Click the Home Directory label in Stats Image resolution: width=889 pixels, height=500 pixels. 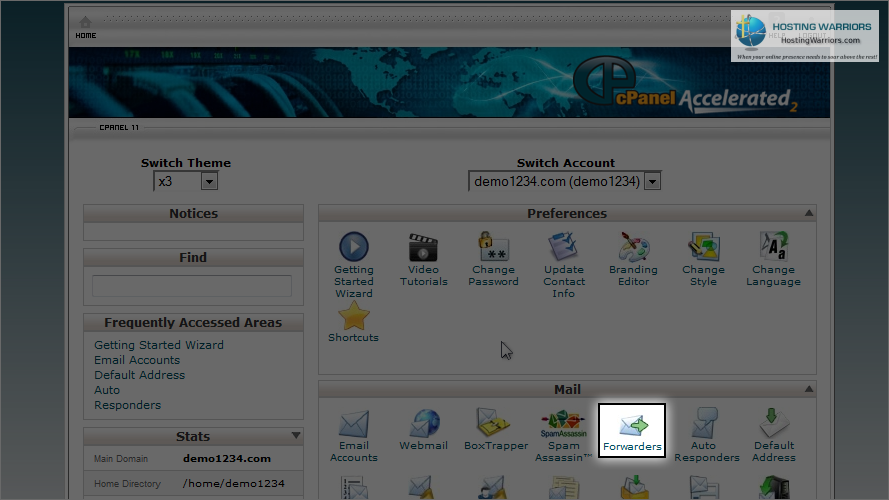(128, 484)
